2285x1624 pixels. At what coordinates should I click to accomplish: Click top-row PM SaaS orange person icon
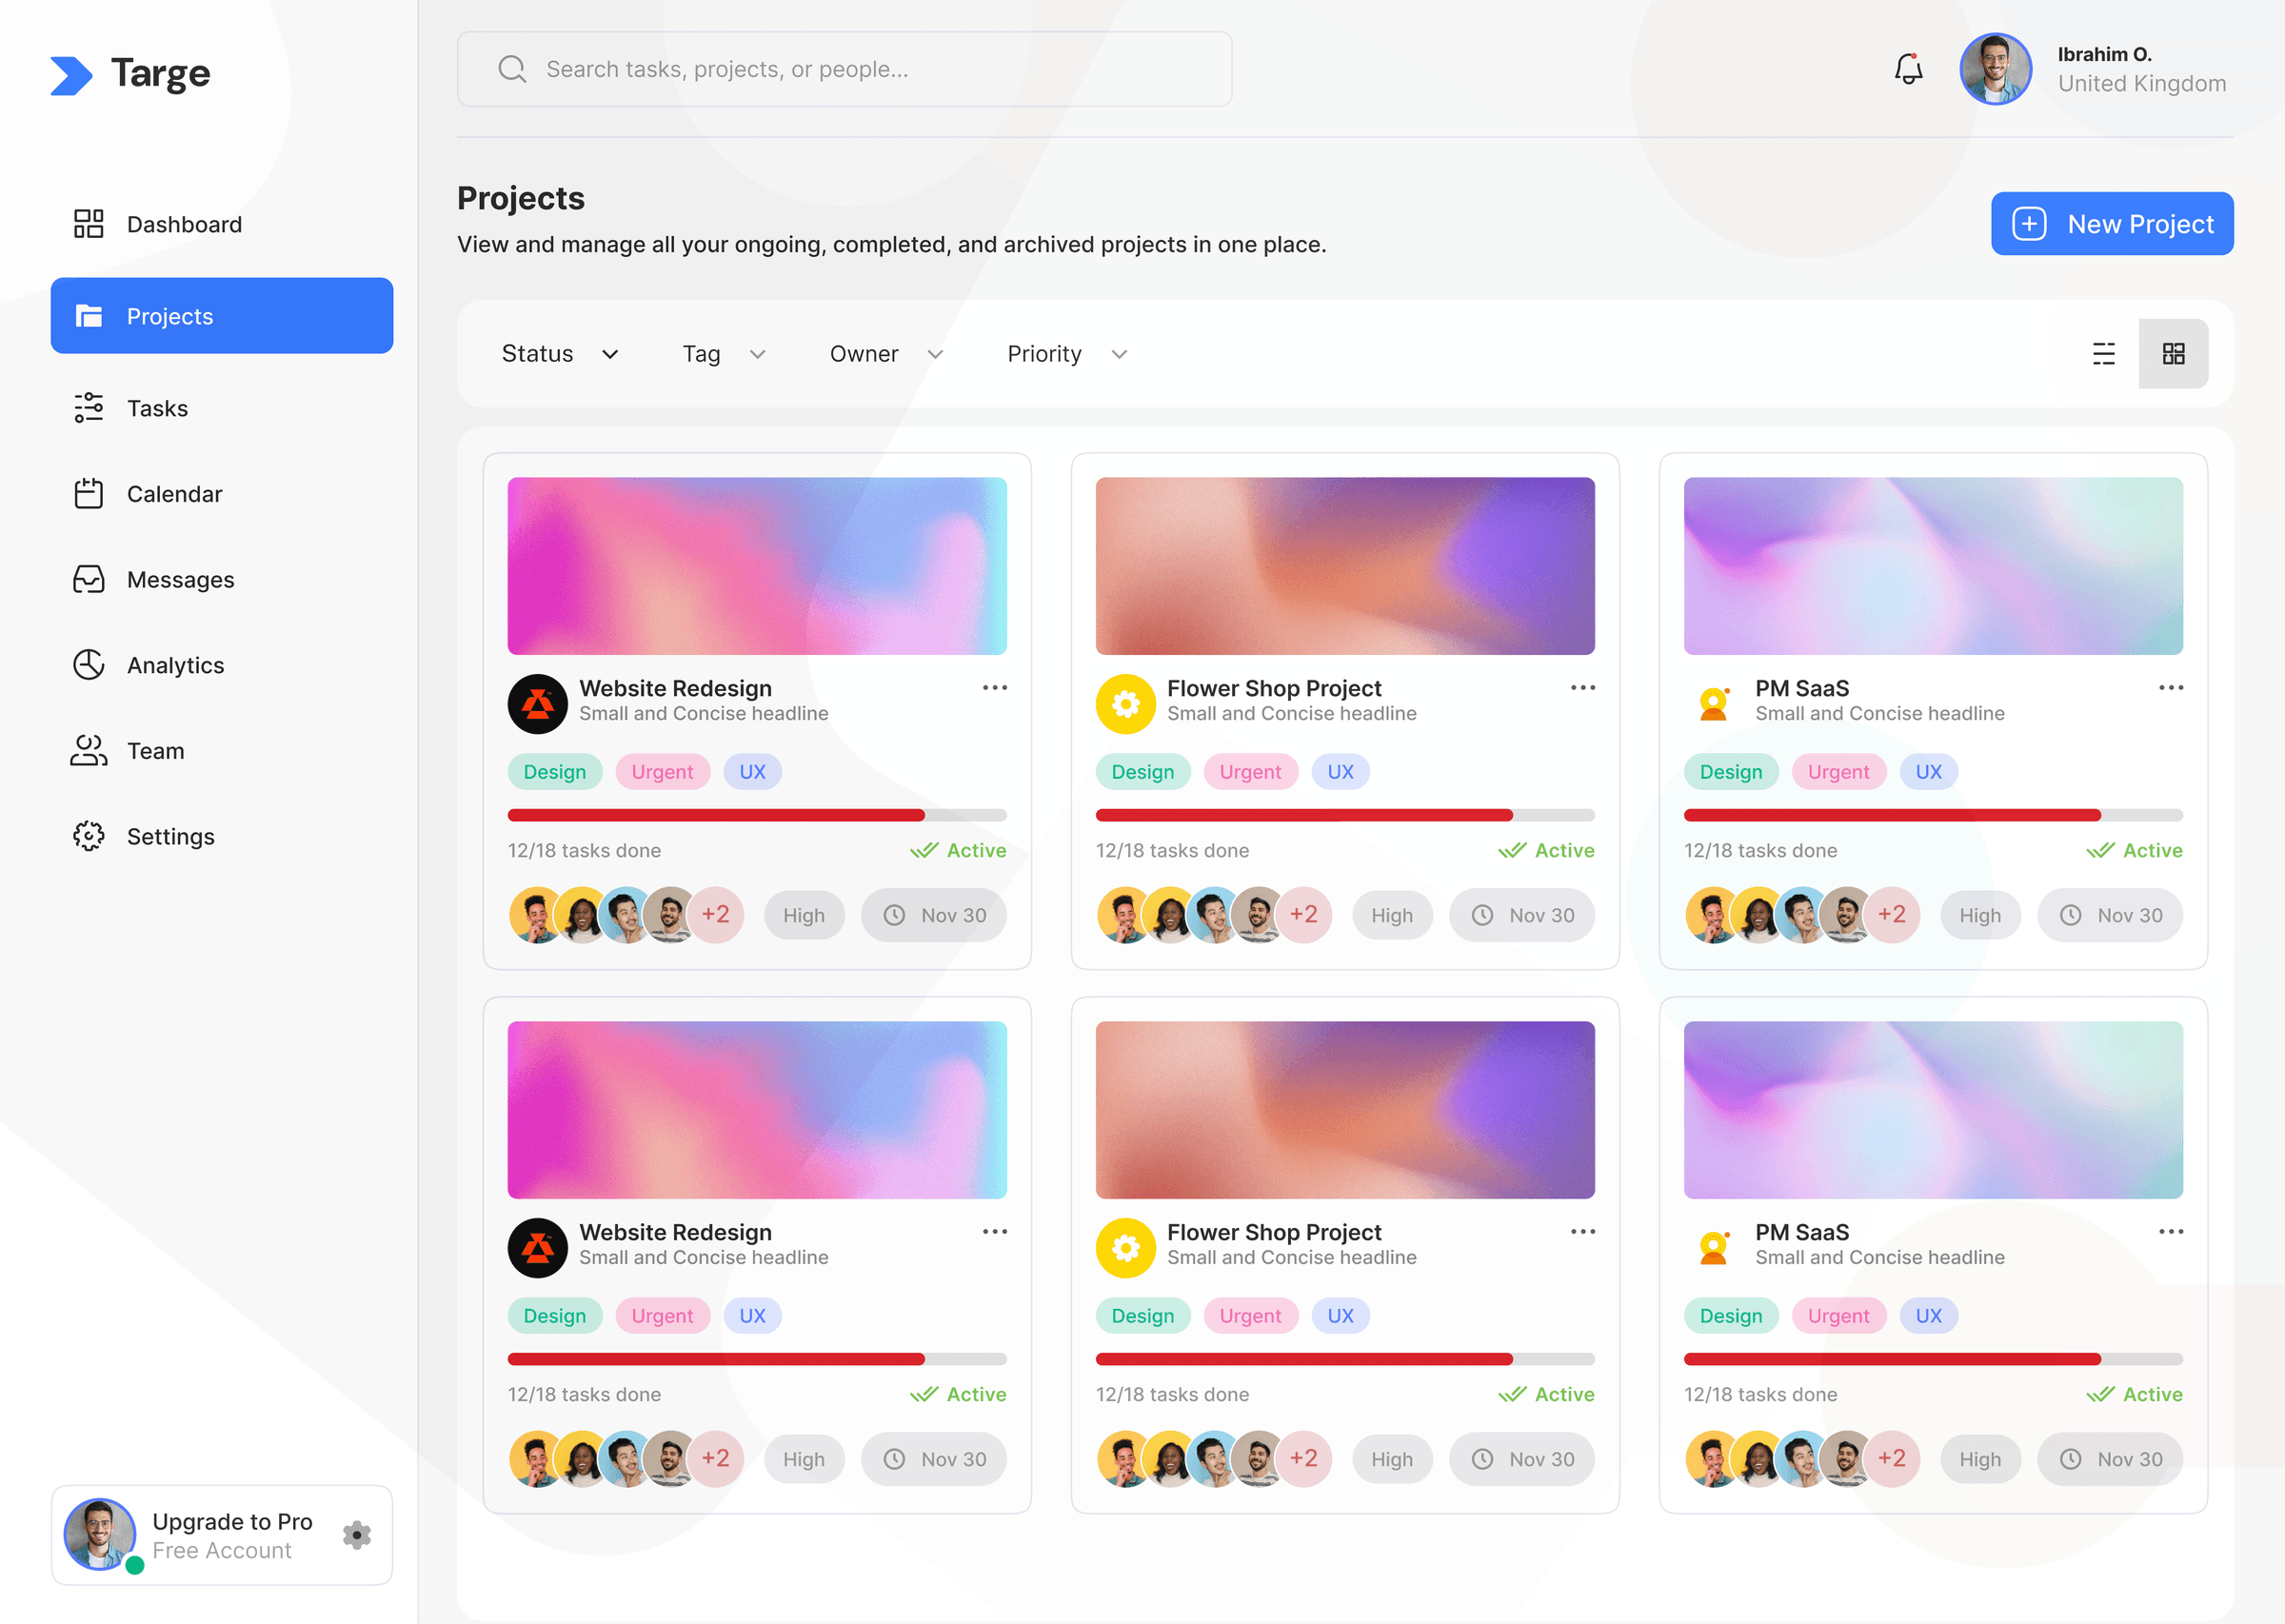point(1714,703)
